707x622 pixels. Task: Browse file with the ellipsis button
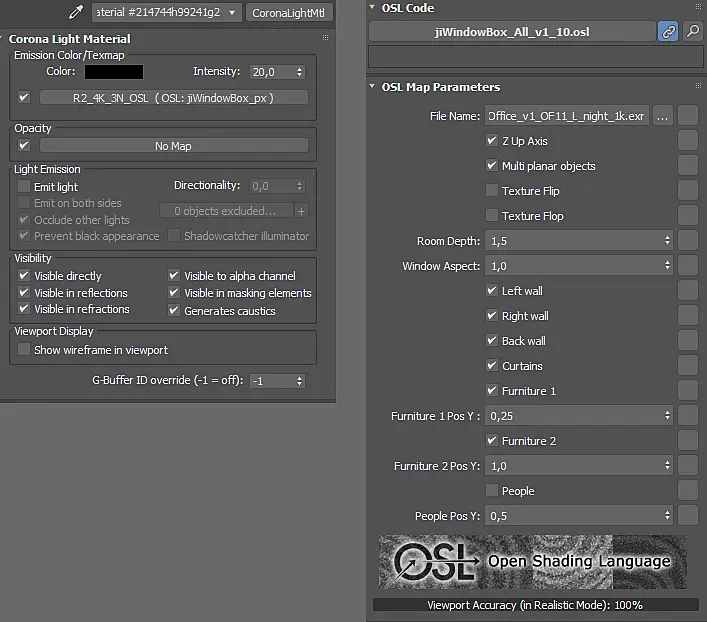click(x=662, y=116)
